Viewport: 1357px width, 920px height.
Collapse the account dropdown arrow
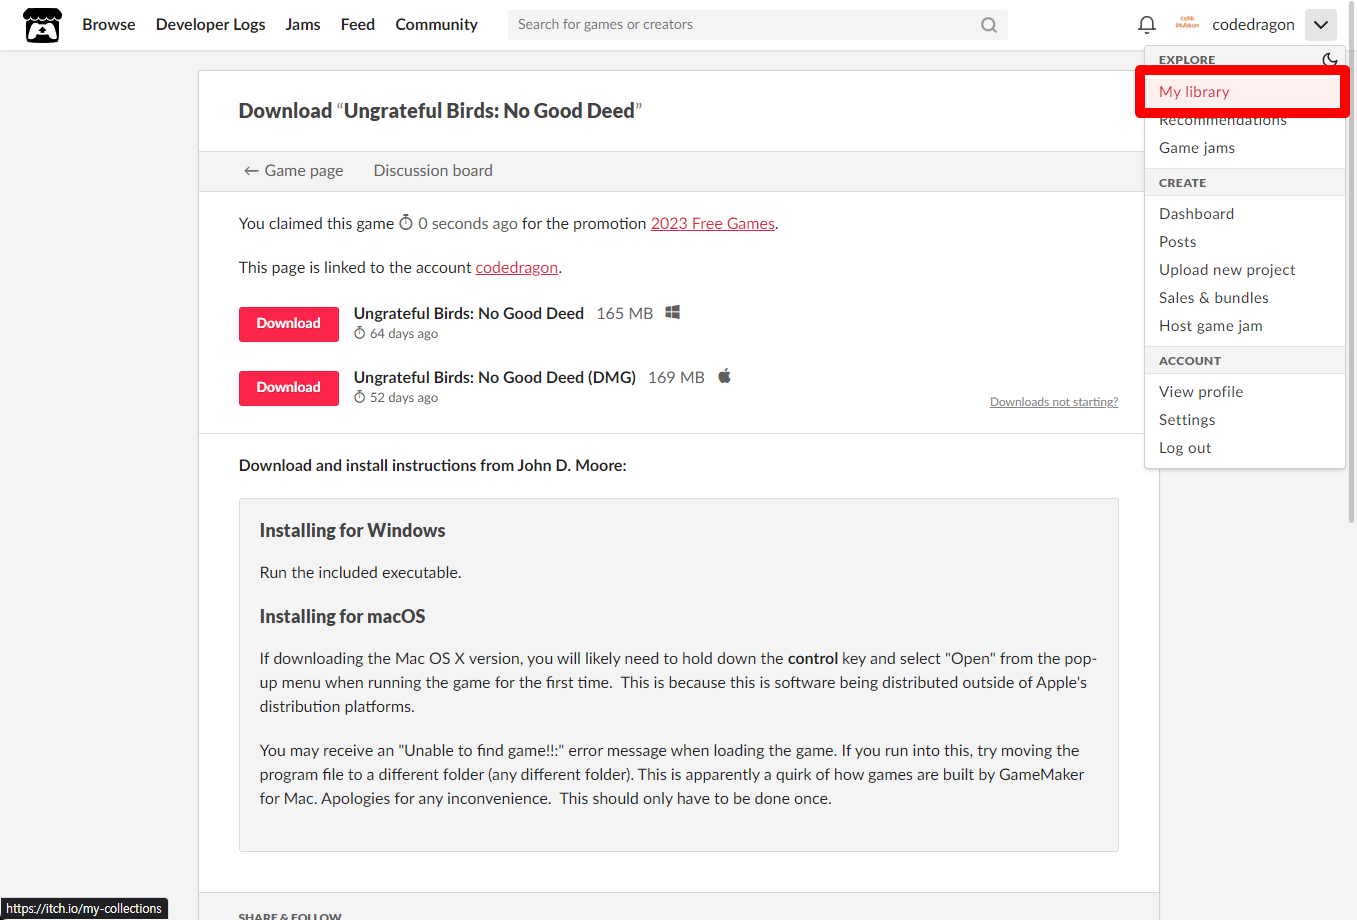tap(1321, 25)
